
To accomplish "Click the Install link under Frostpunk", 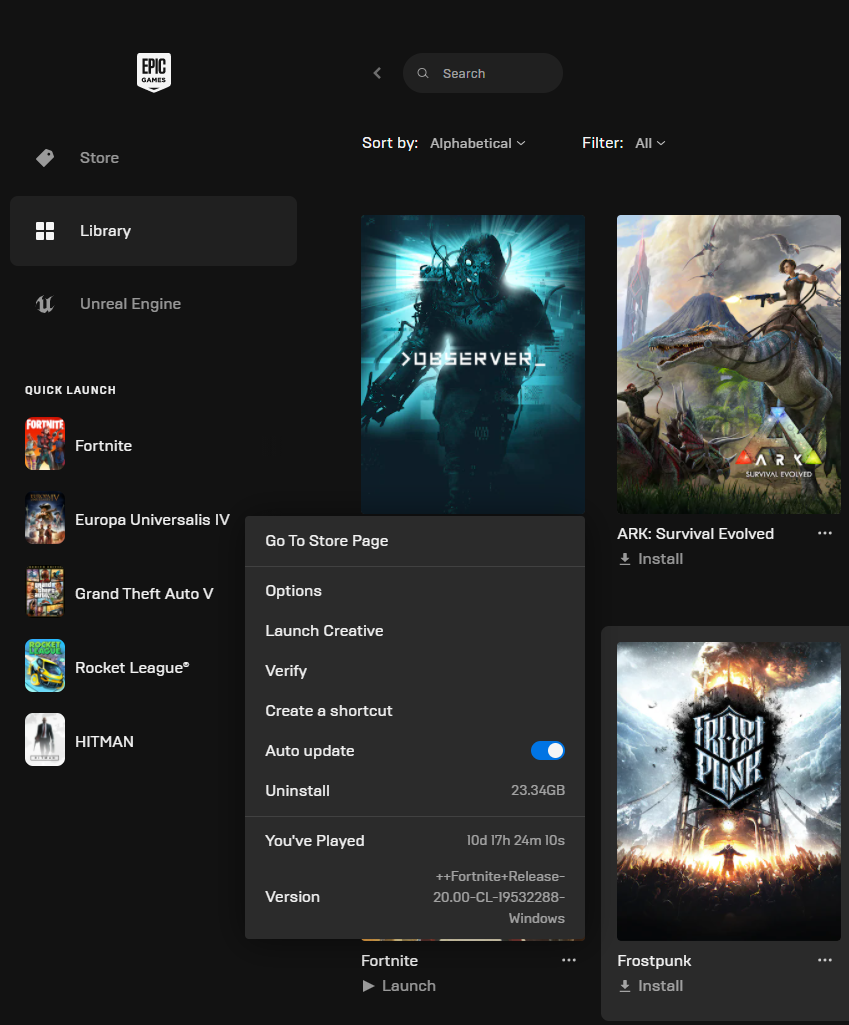I will click(660, 986).
